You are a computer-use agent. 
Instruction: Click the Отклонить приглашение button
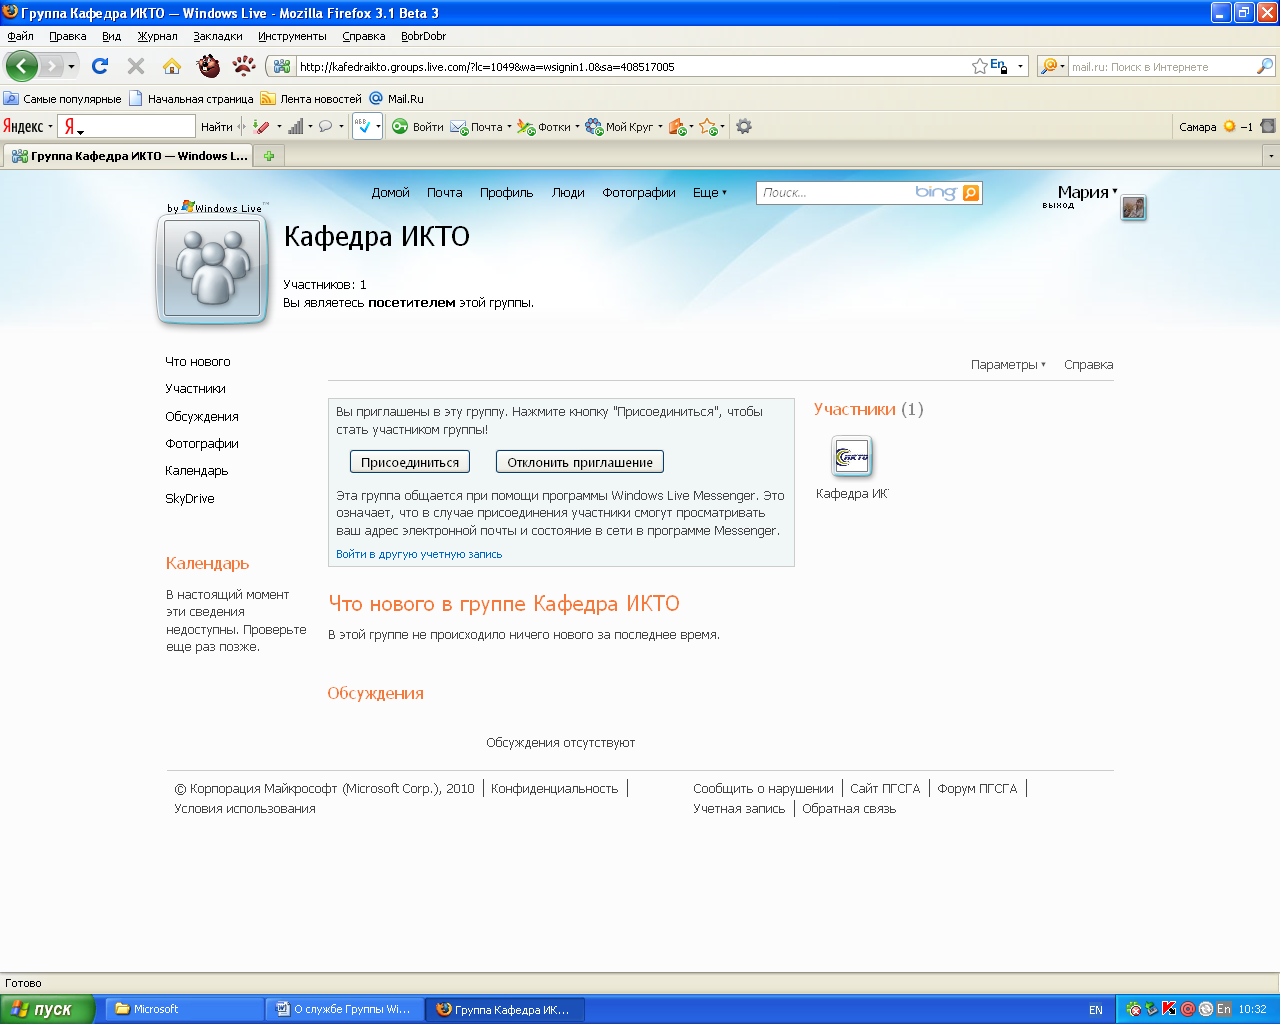[x=580, y=462]
